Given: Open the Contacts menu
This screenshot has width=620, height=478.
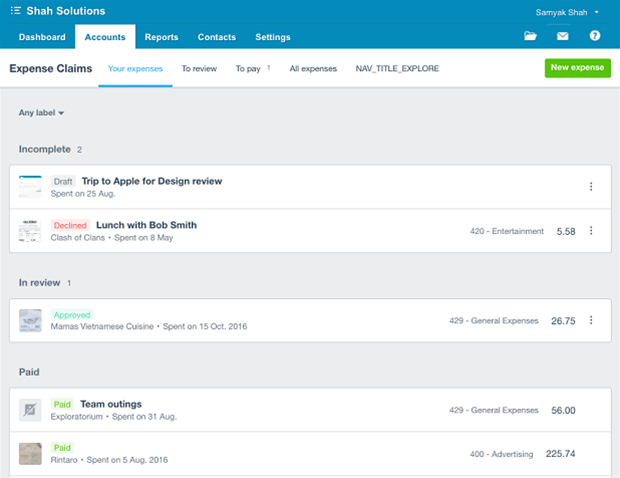Looking at the screenshot, I should coord(217,37).
